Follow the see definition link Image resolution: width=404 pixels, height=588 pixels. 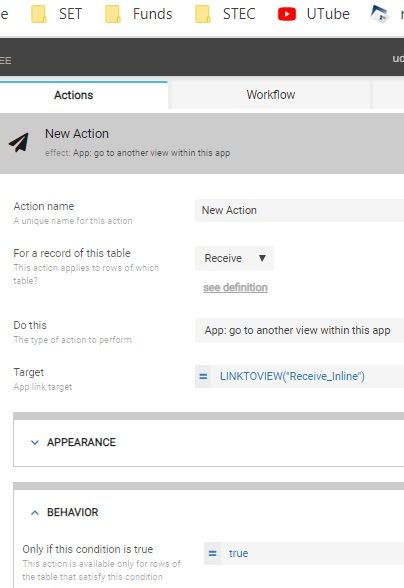point(235,288)
